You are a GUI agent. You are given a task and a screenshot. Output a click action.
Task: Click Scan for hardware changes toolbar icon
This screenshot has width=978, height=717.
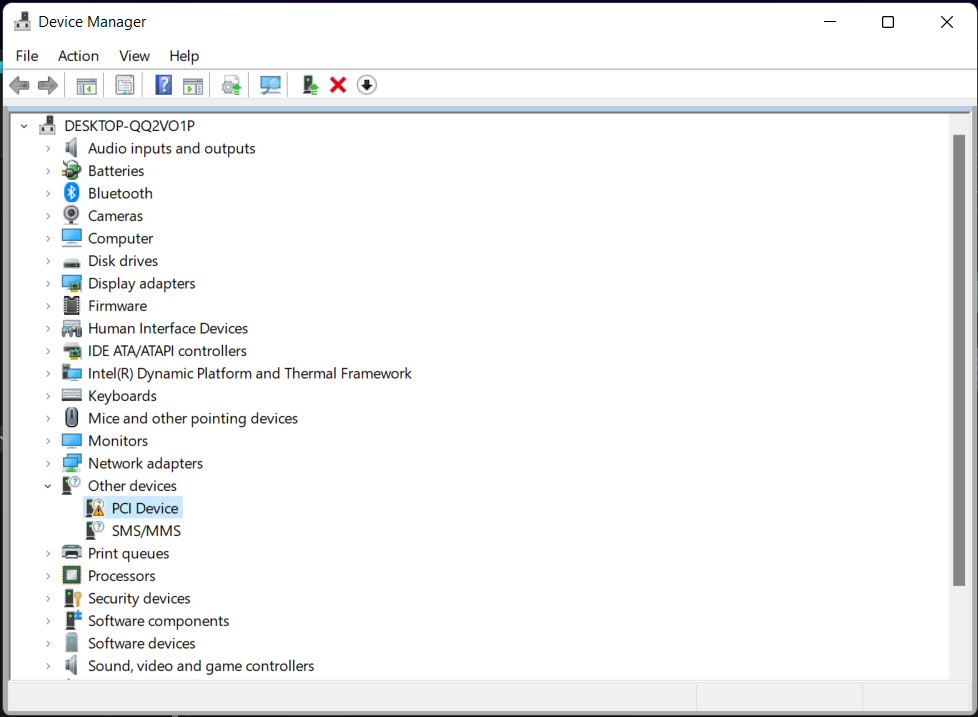(270, 86)
